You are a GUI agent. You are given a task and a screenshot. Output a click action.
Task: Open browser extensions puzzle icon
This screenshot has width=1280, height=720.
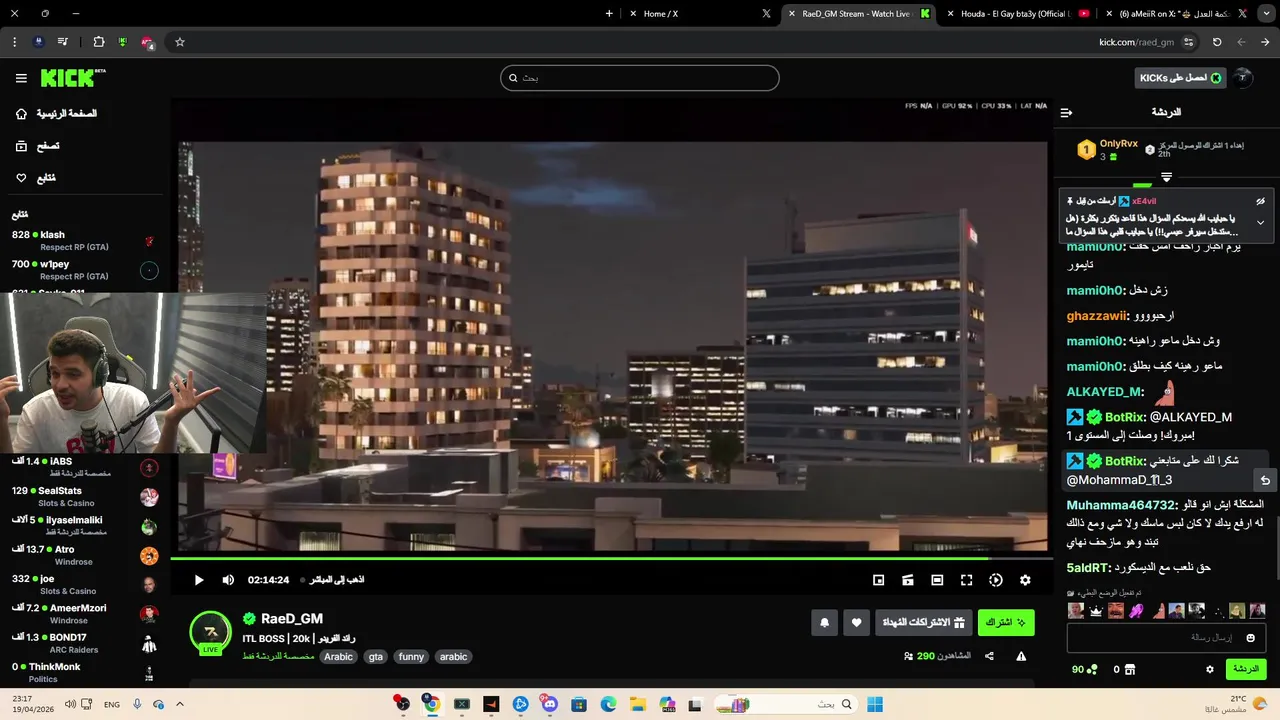[99, 42]
